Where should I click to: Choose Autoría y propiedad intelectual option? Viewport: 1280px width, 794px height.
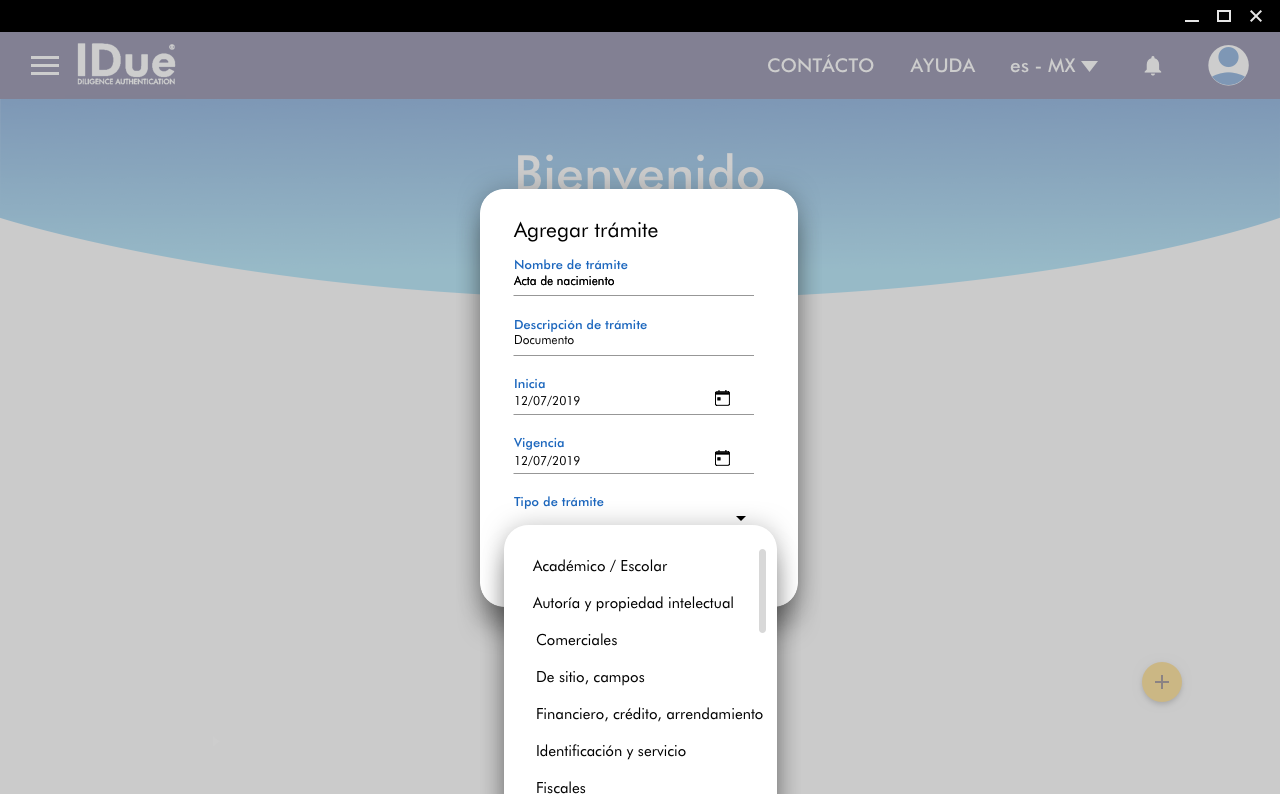(x=633, y=603)
